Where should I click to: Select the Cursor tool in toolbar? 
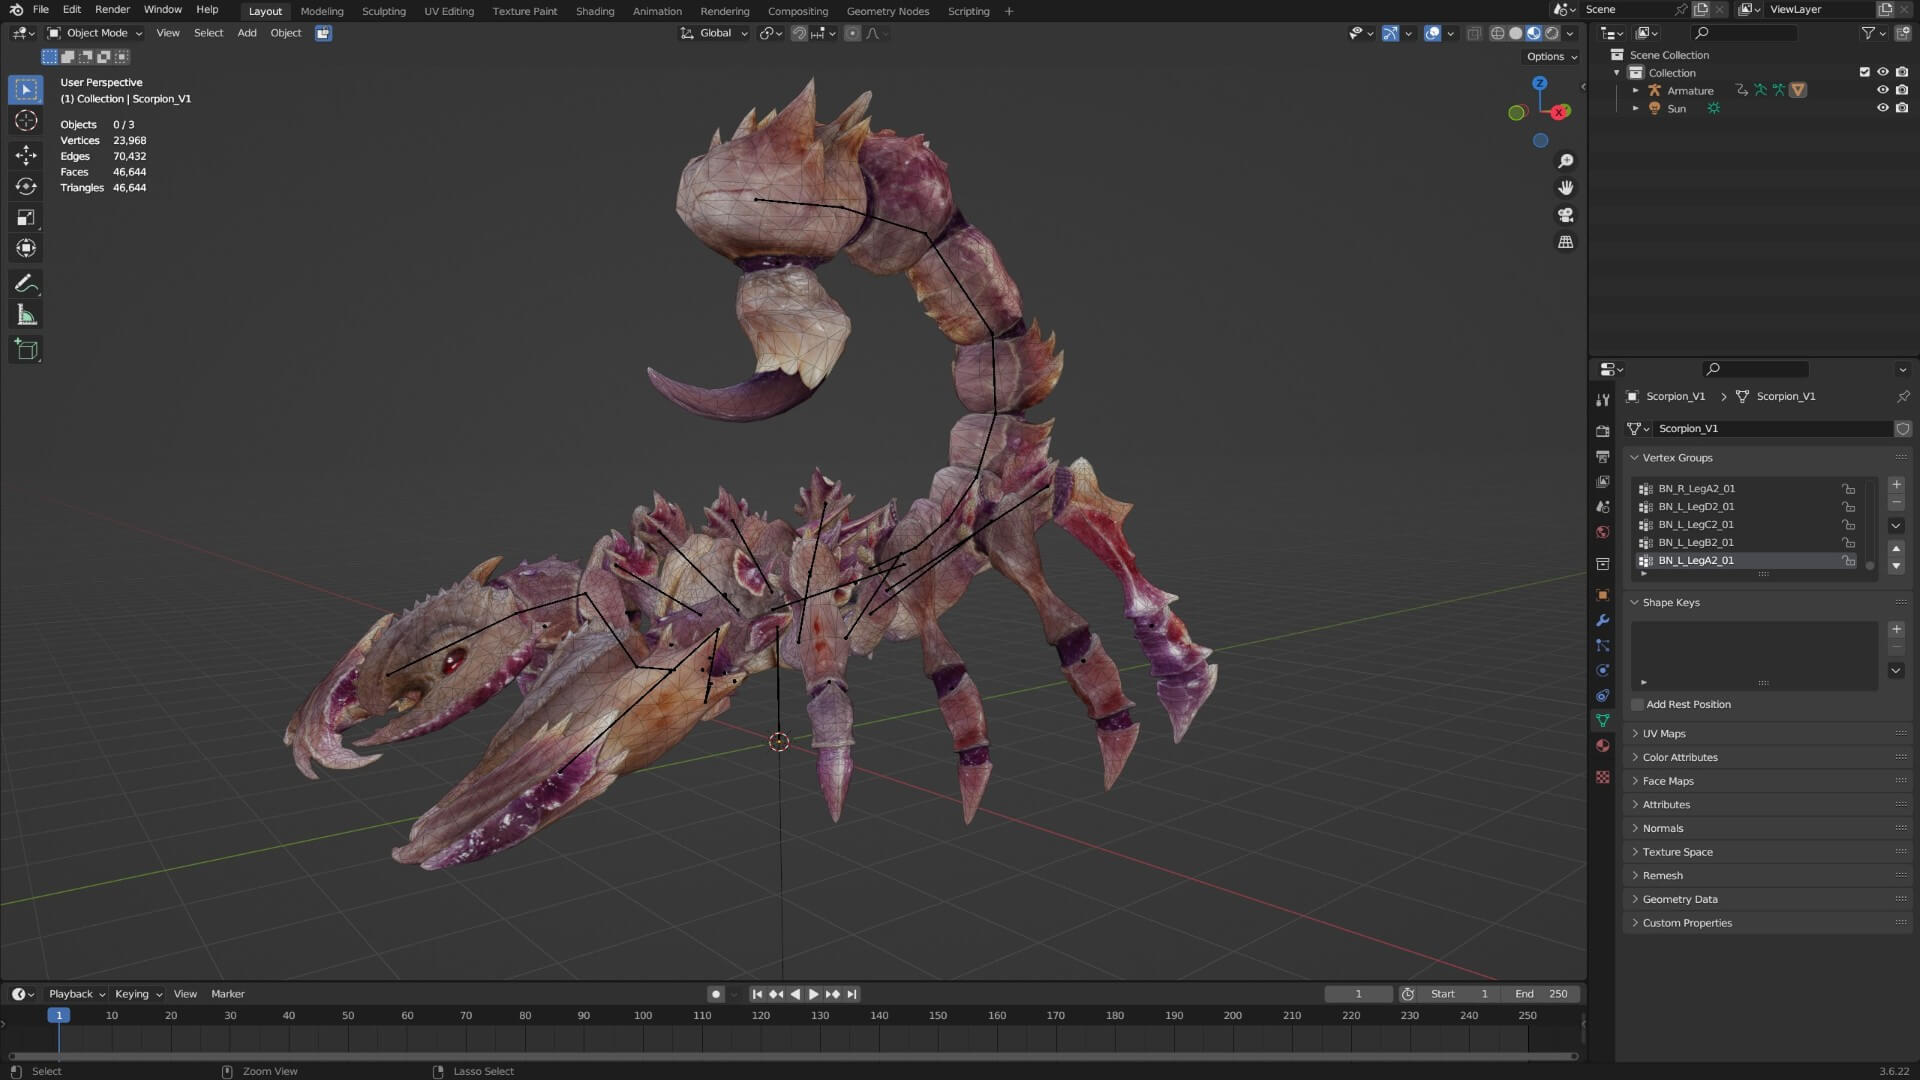click(x=26, y=121)
